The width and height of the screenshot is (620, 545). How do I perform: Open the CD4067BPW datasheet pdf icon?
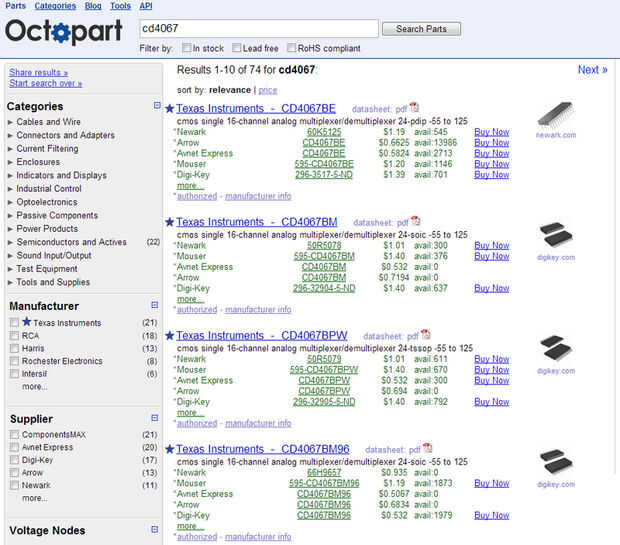425,334
